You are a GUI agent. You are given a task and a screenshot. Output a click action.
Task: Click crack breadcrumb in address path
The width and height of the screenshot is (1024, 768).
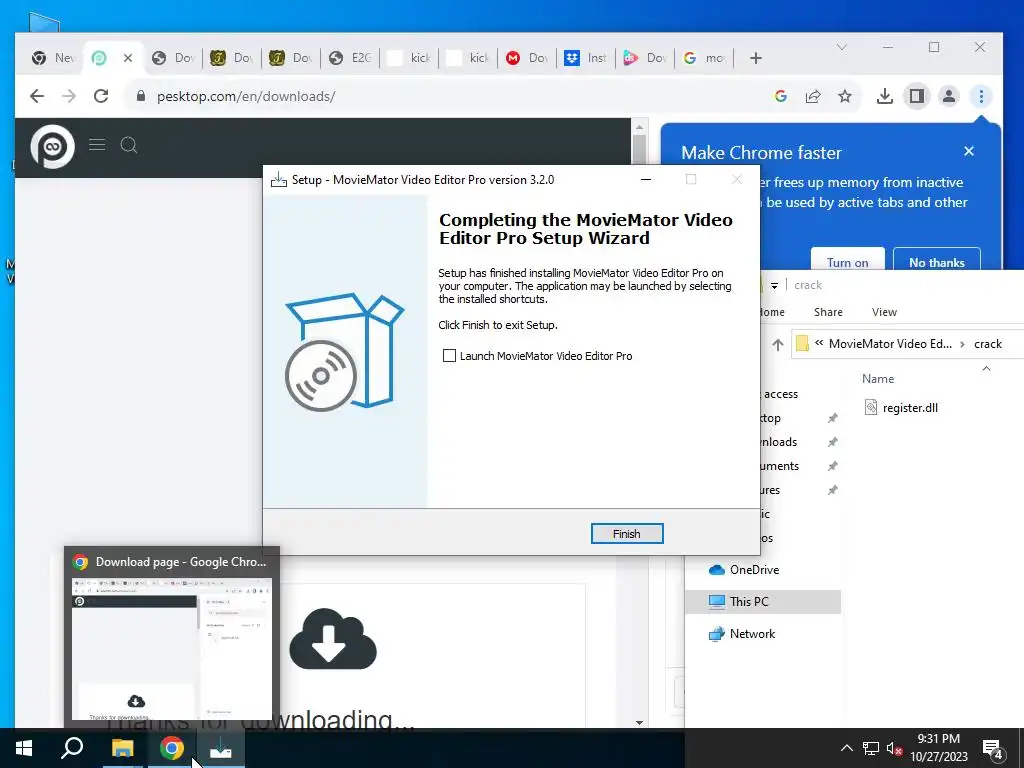[987, 344]
